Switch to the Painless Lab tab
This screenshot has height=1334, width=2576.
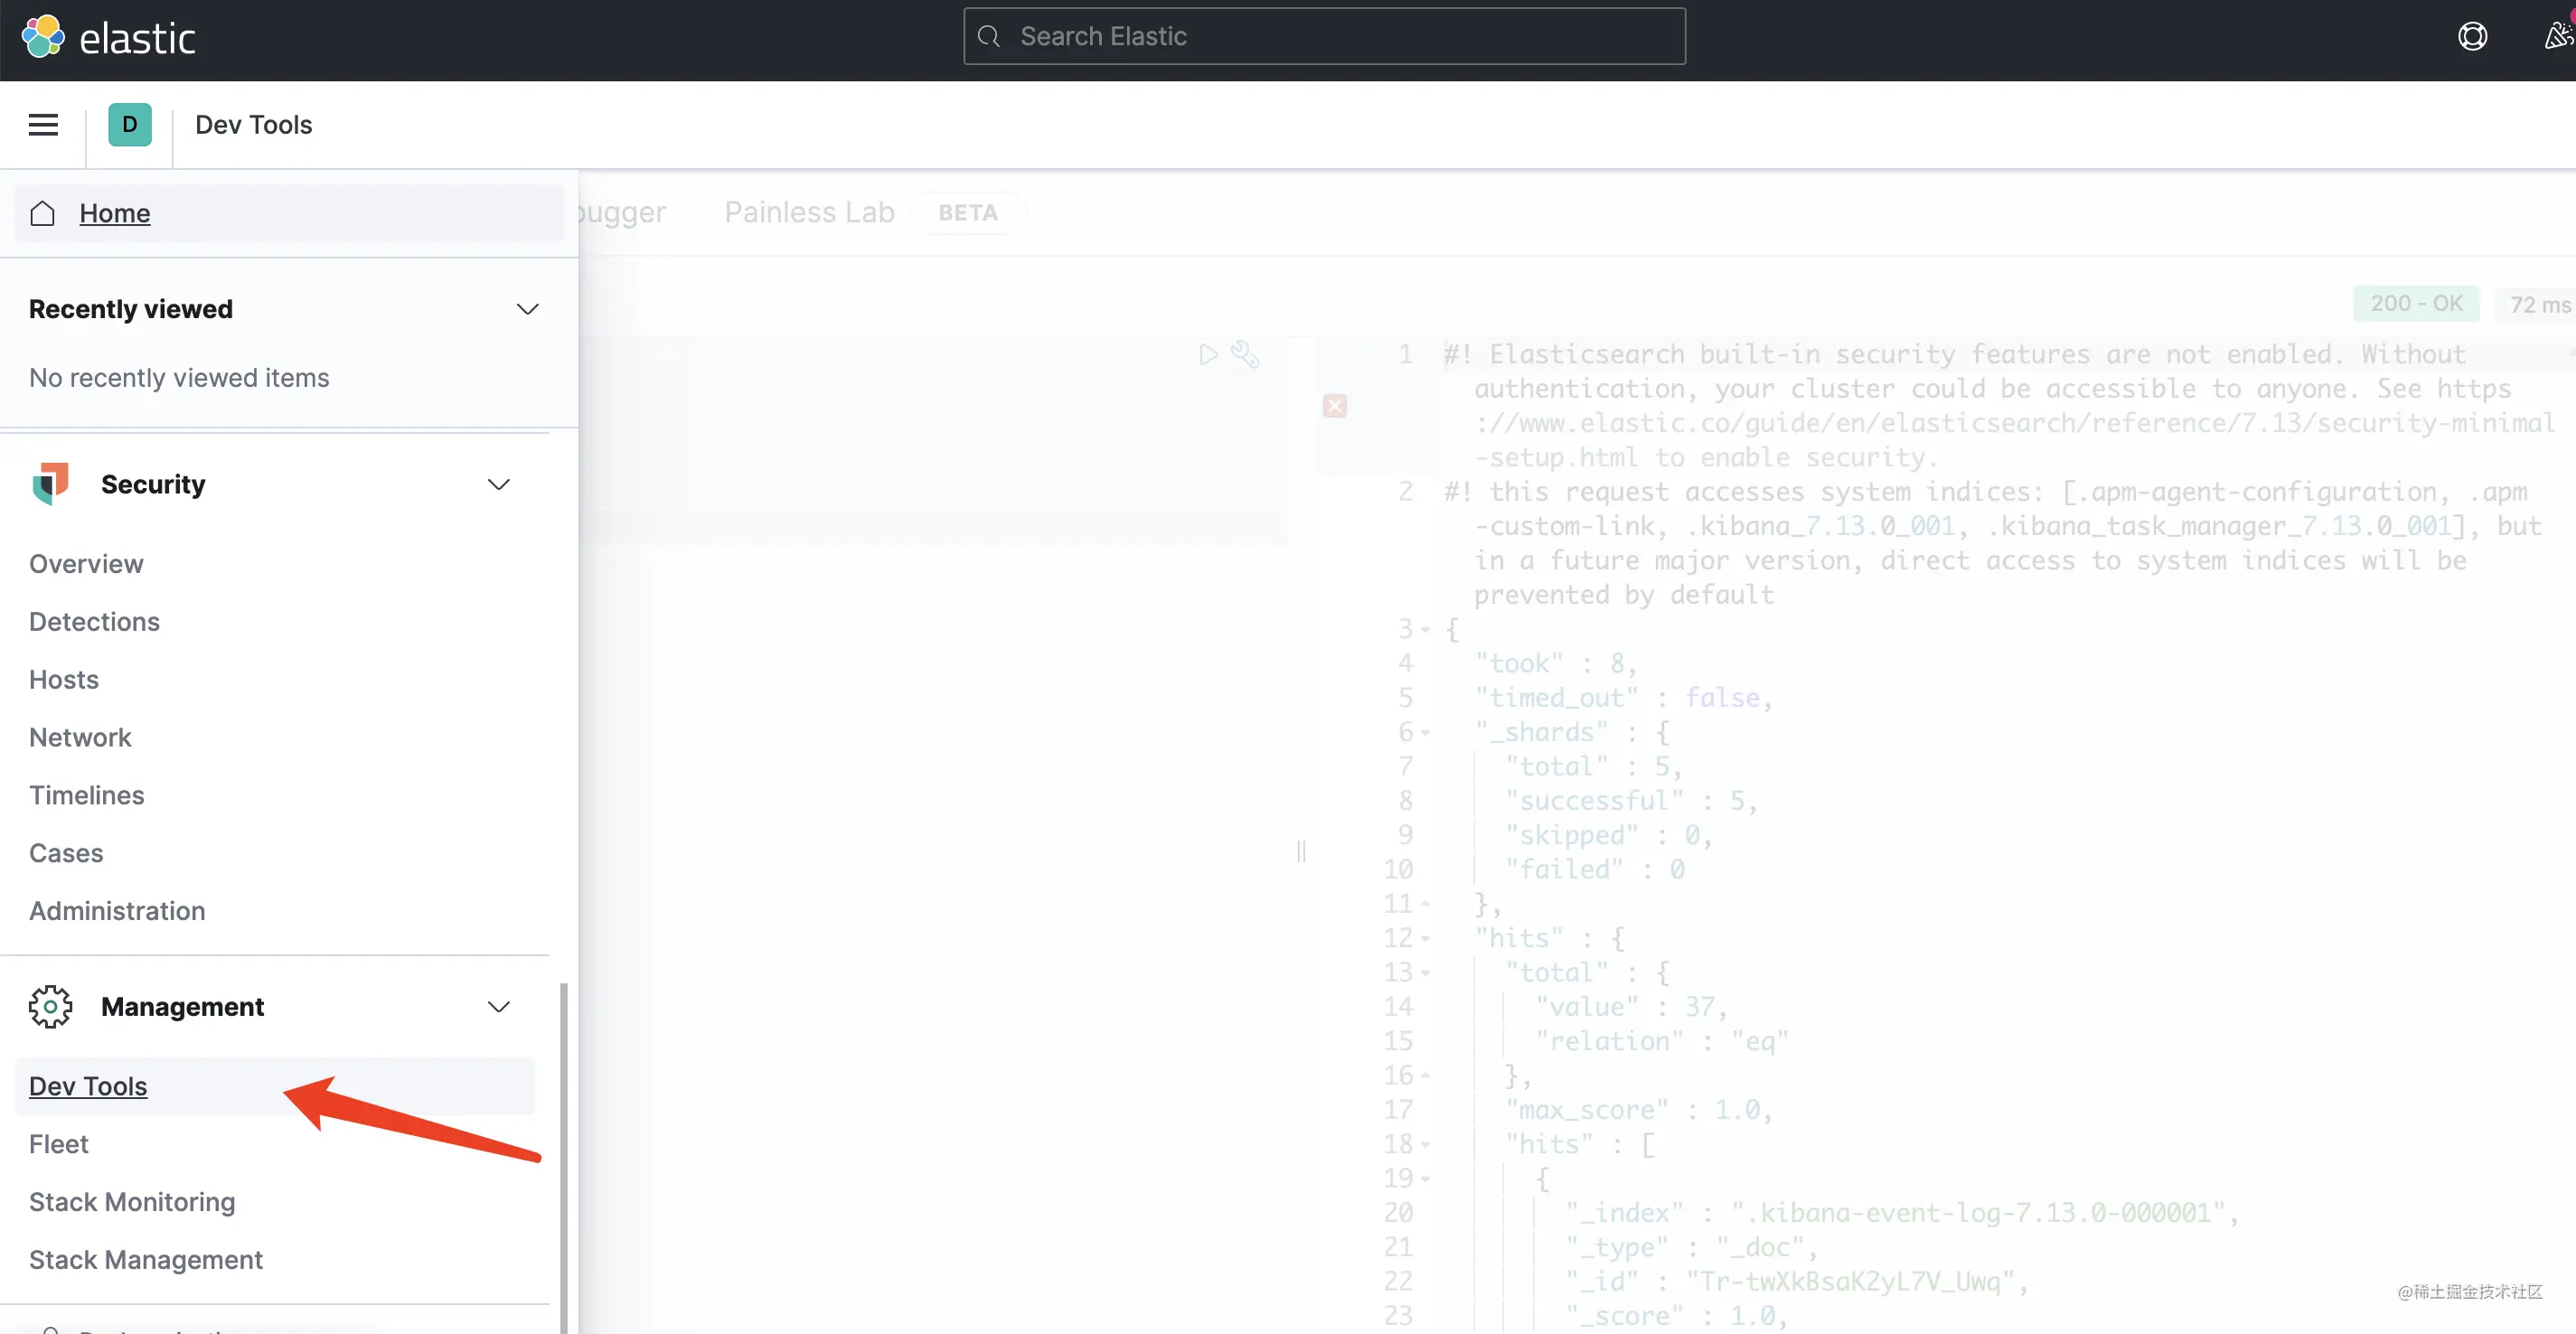[x=809, y=212]
